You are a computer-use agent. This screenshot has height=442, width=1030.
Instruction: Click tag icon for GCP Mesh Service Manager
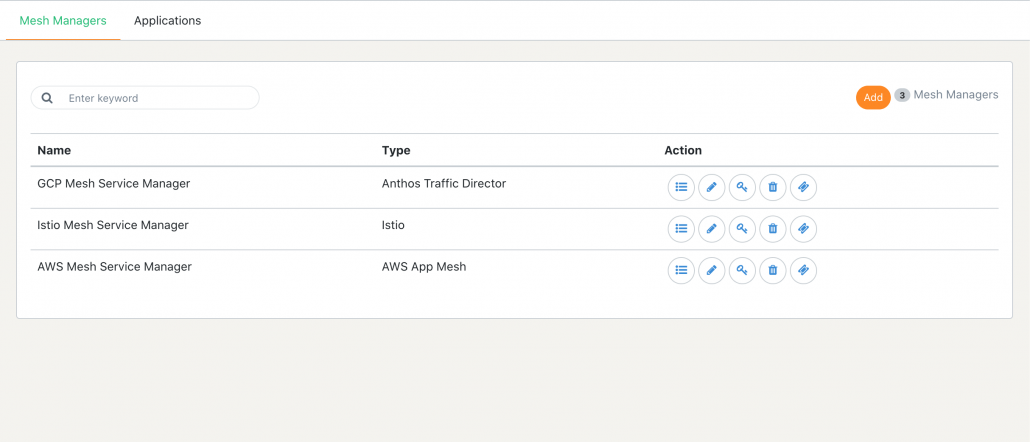click(803, 187)
